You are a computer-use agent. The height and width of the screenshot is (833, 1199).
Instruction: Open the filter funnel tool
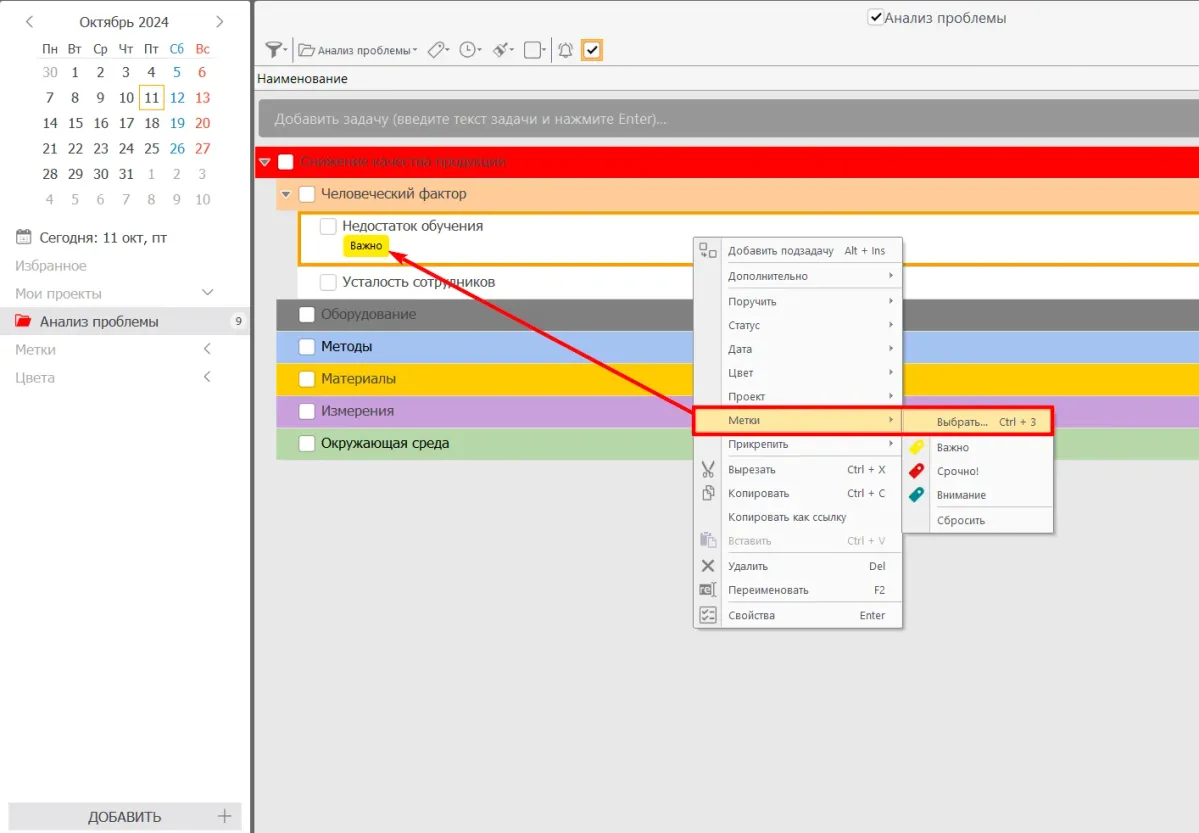coord(273,50)
